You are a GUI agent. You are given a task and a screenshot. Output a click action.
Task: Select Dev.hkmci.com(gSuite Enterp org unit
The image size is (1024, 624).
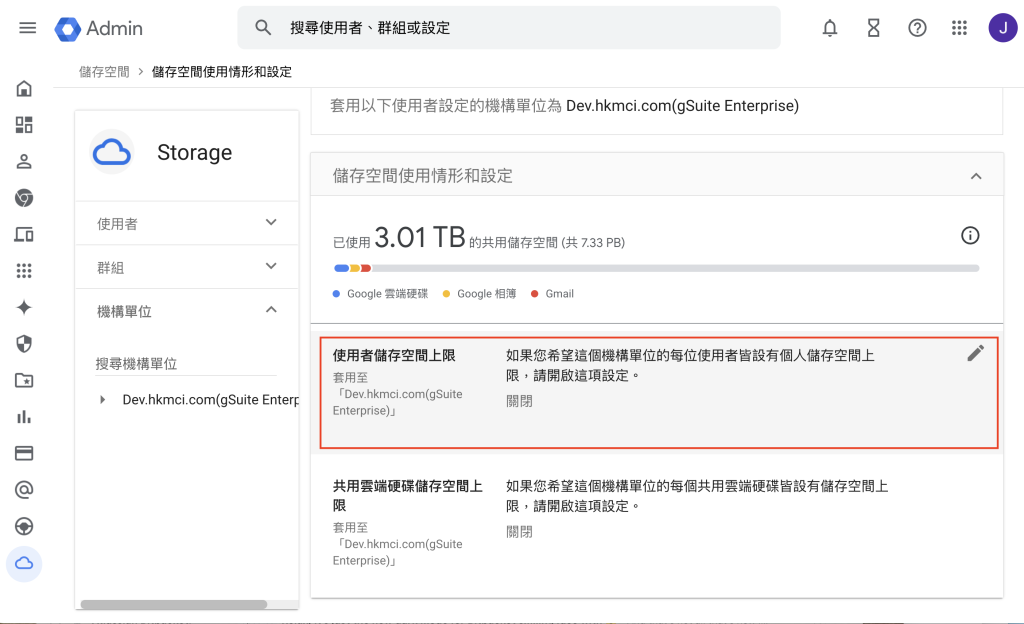pos(210,399)
